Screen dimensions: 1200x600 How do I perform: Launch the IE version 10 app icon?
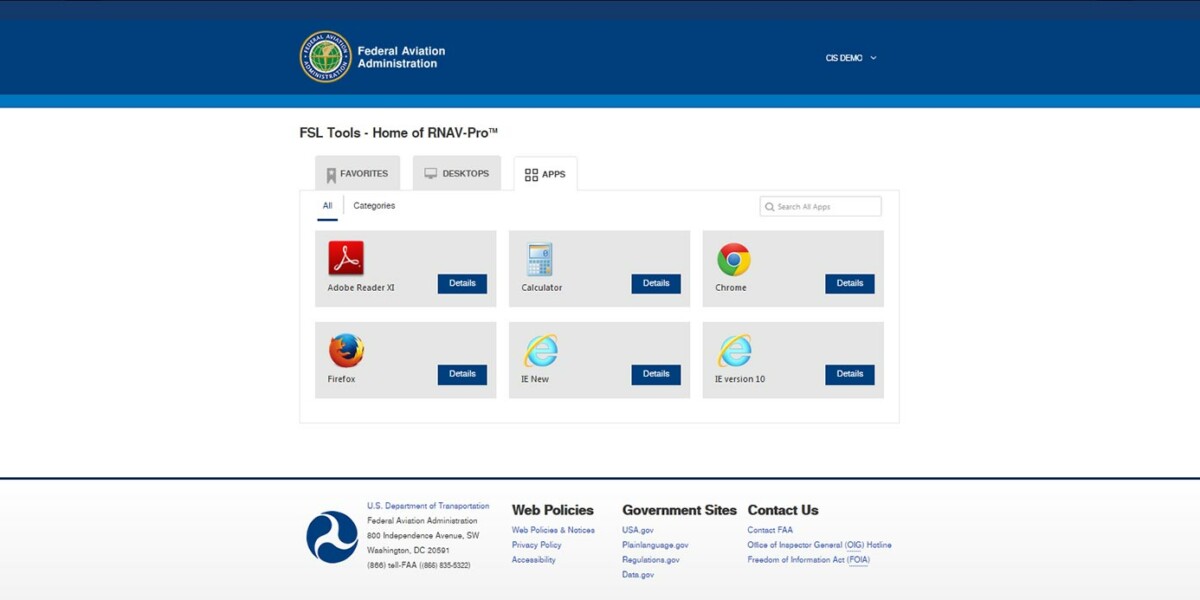pos(732,348)
